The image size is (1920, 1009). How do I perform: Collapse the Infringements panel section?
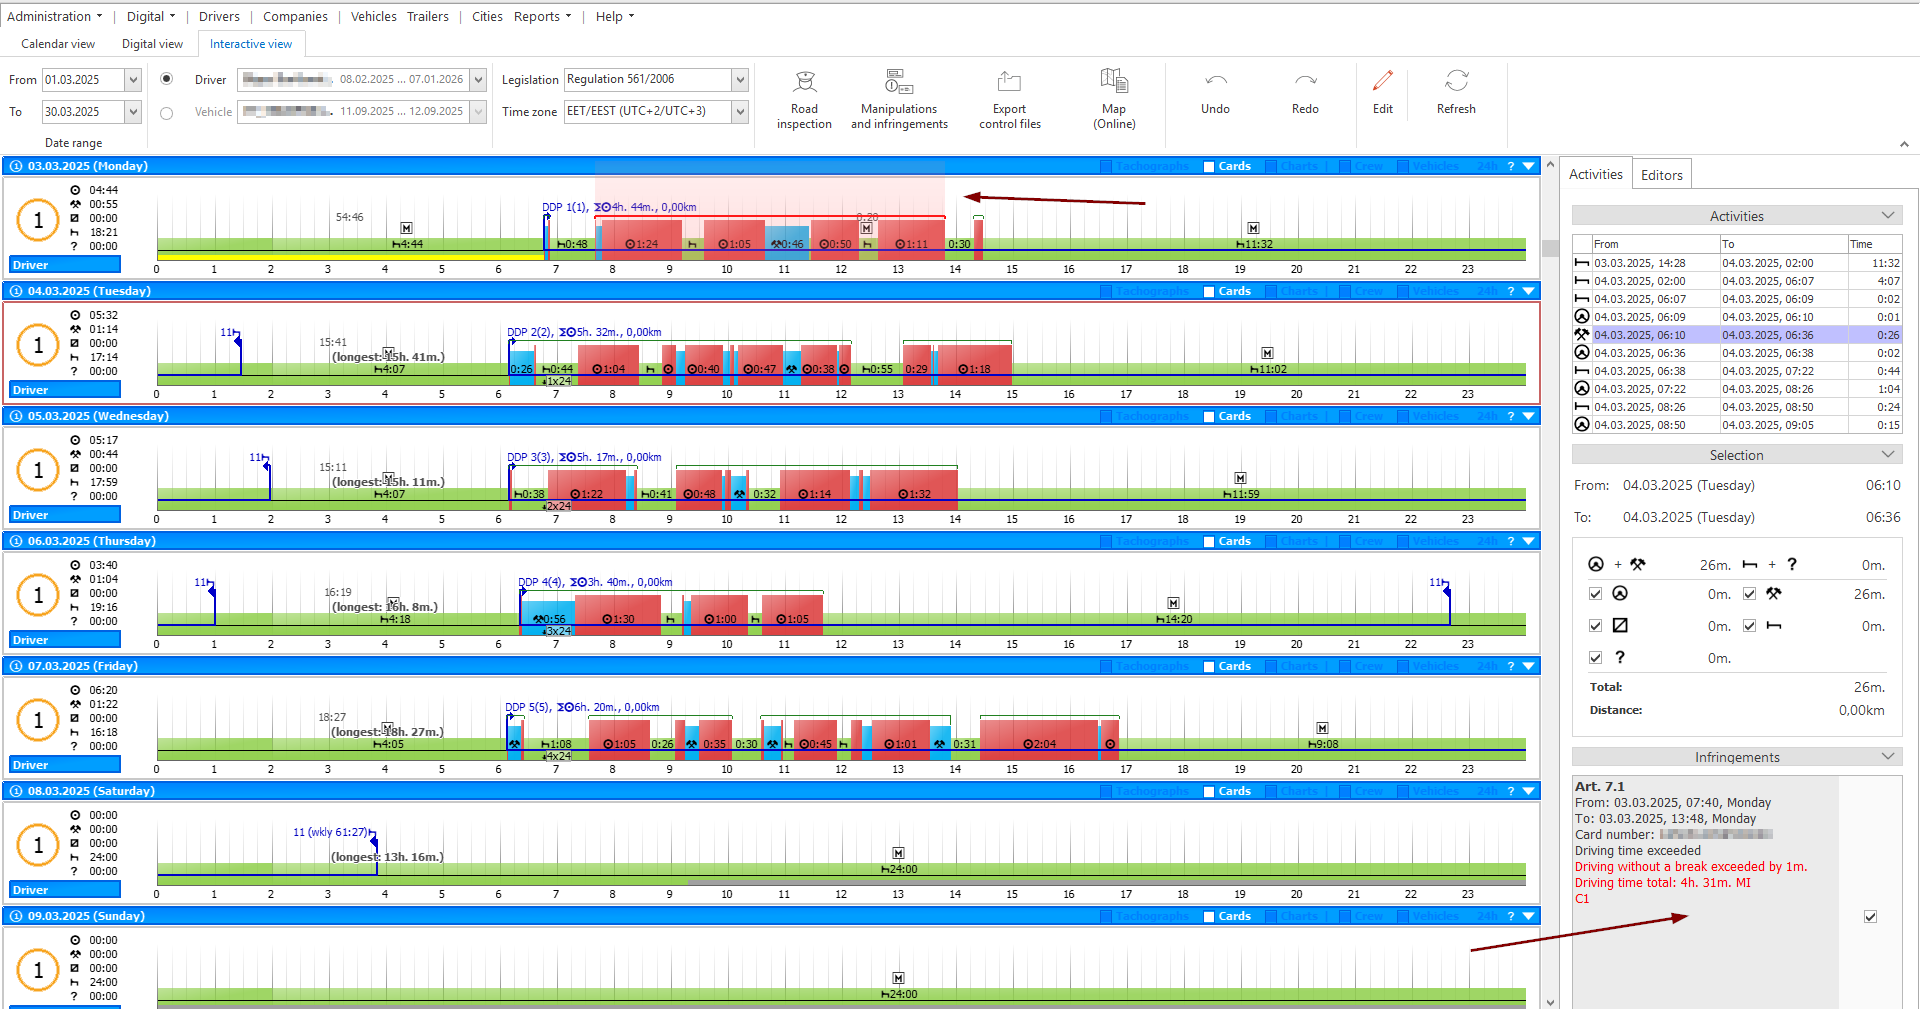[1887, 756]
